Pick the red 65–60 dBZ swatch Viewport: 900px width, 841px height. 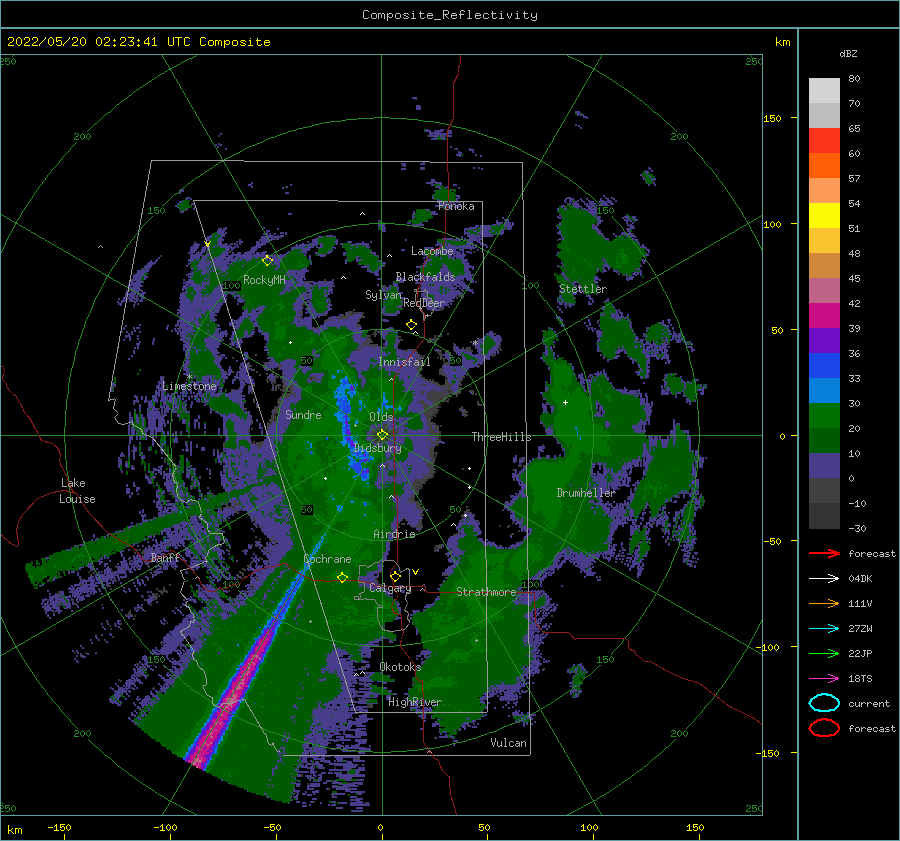[824, 141]
